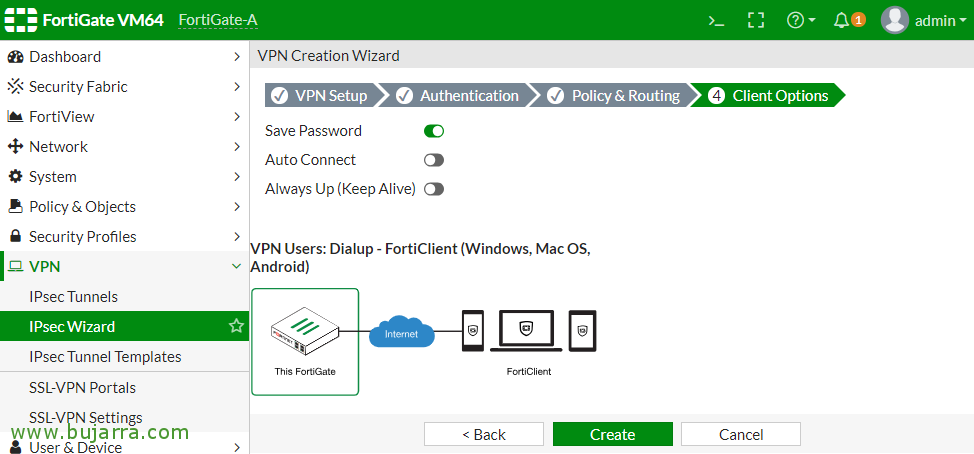This screenshot has width=974, height=454.
Task: Go to Policy & Routing step
Action: click(614, 96)
